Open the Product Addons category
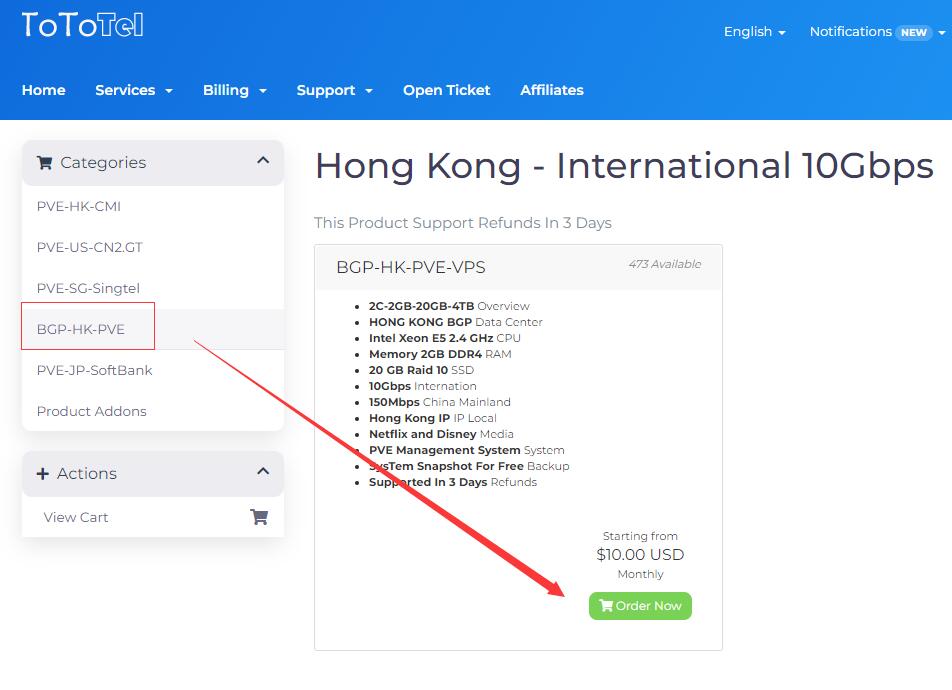 pyautogui.click(x=153, y=411)
